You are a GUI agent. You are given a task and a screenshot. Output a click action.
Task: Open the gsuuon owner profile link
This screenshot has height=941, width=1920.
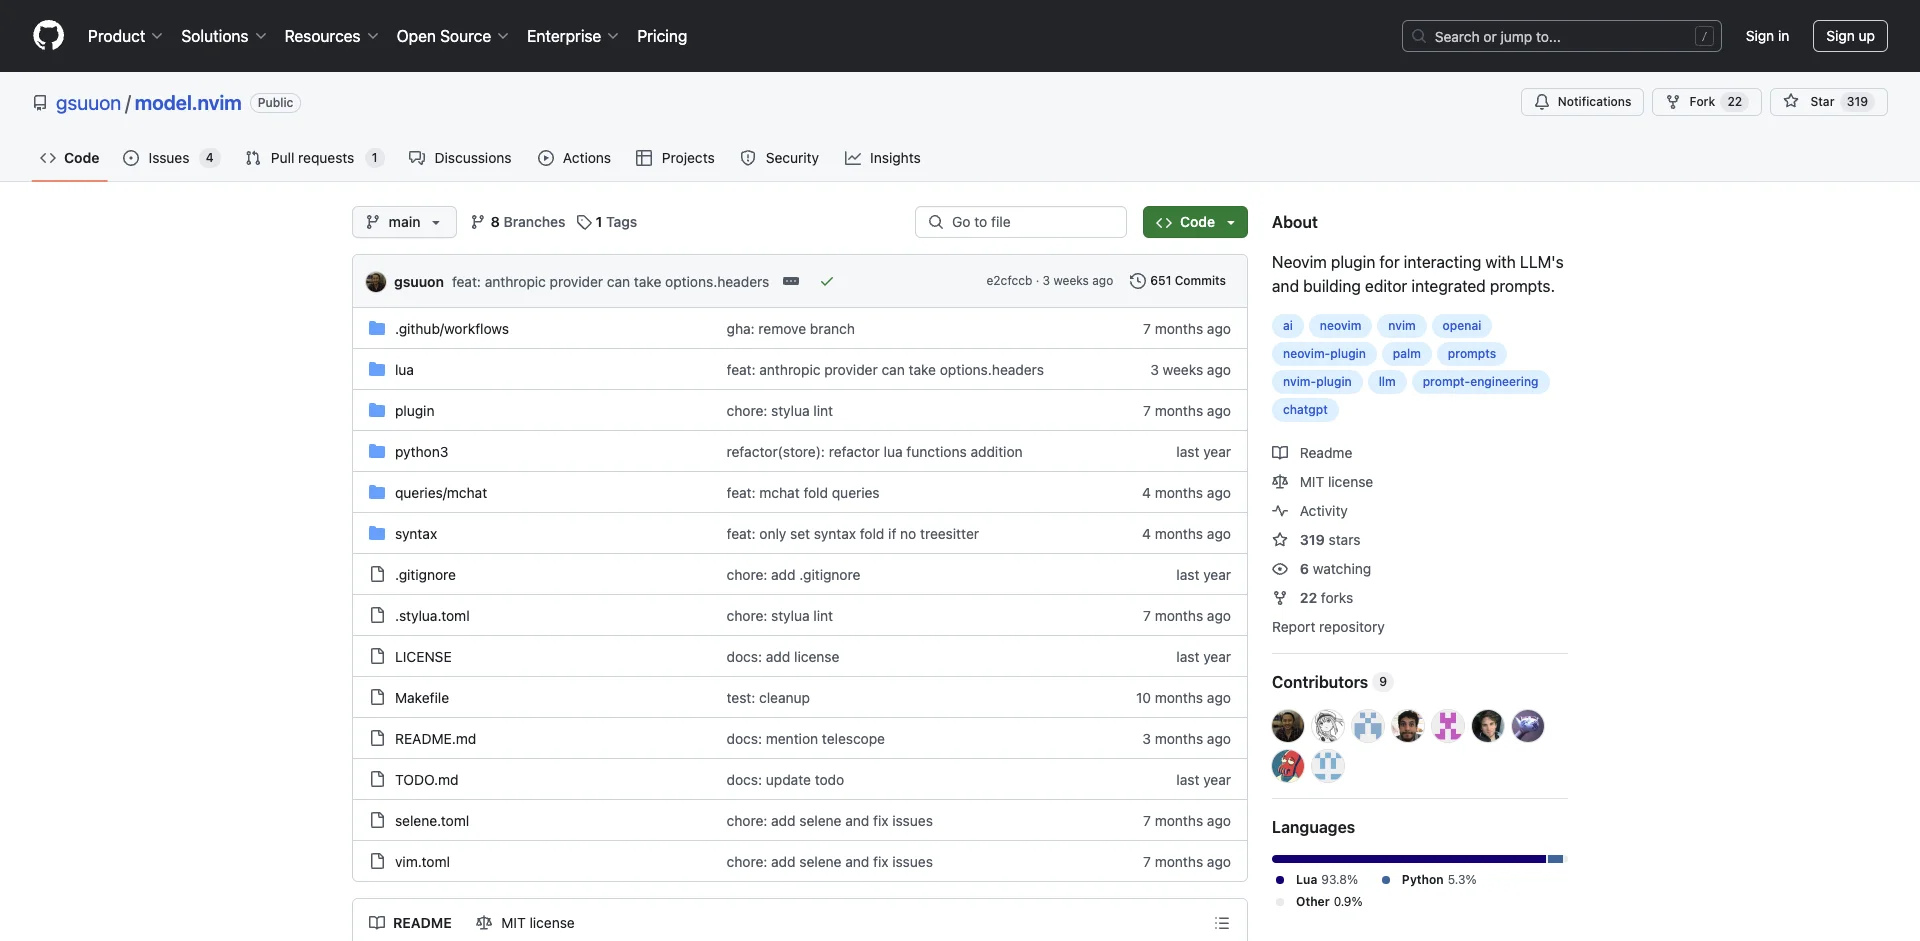coord(88,103)
